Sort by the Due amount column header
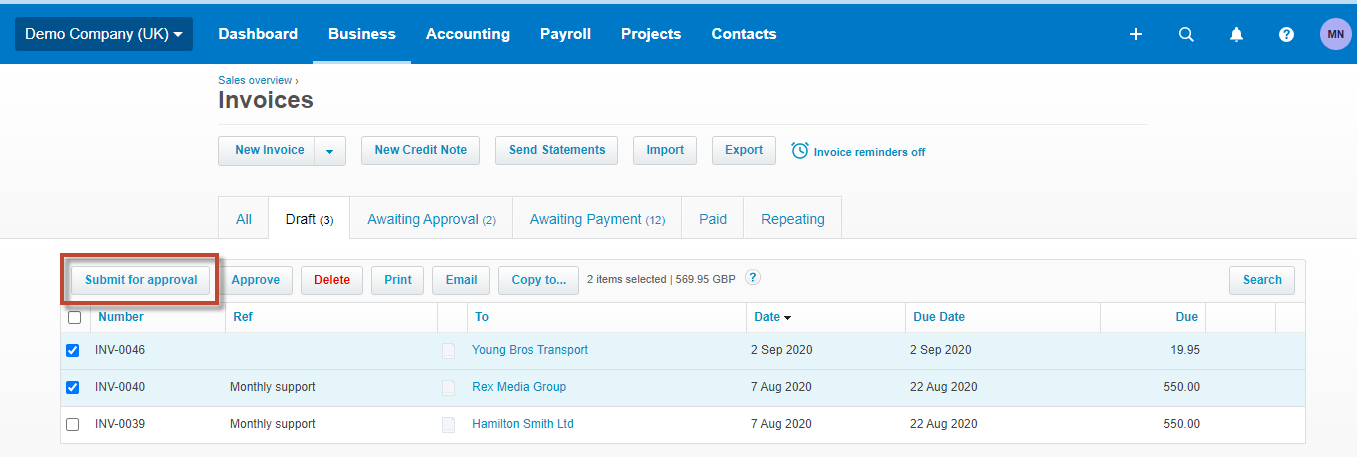Viewport: 1357px width, 457px height. tap(1187, 317)
